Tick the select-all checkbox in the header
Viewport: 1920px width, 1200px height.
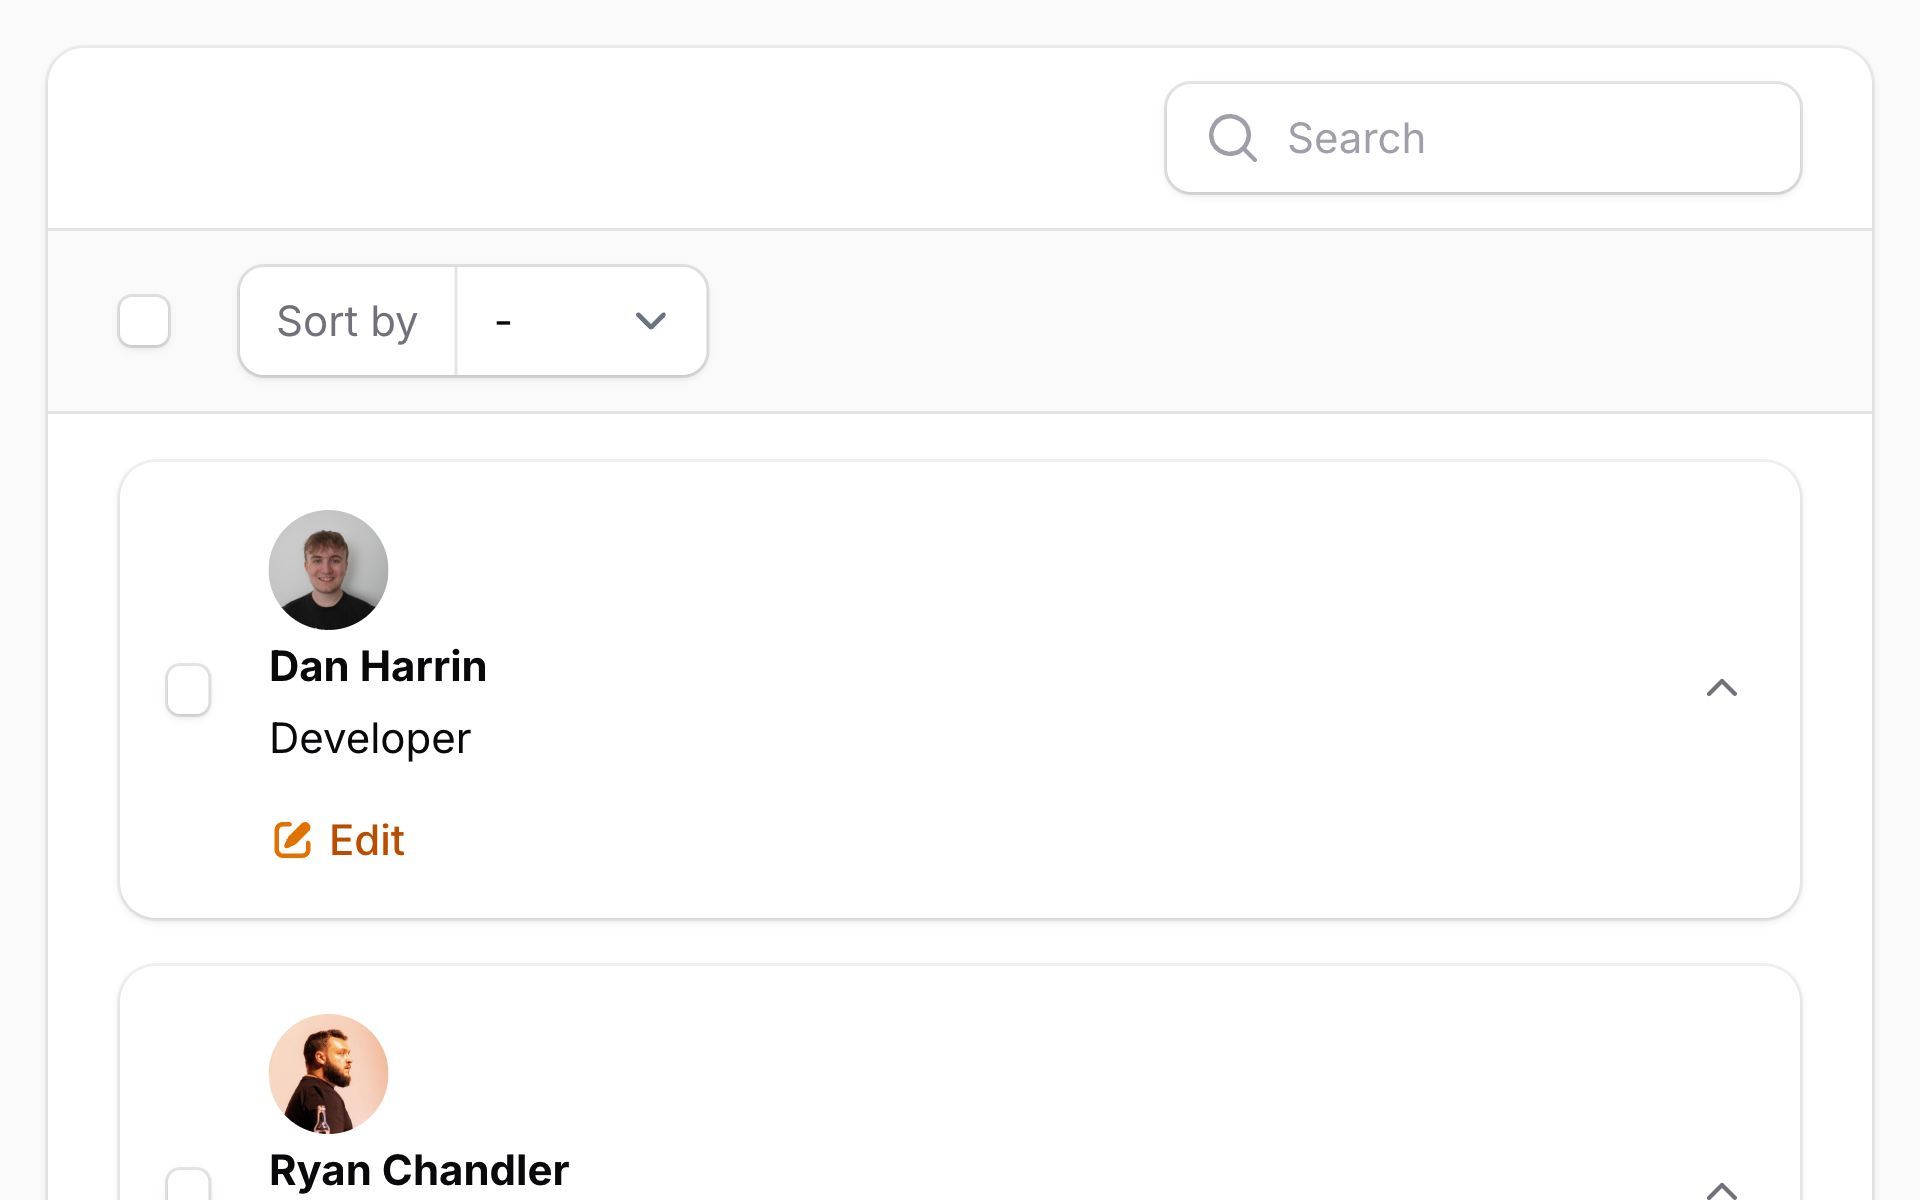coord(144,321)
